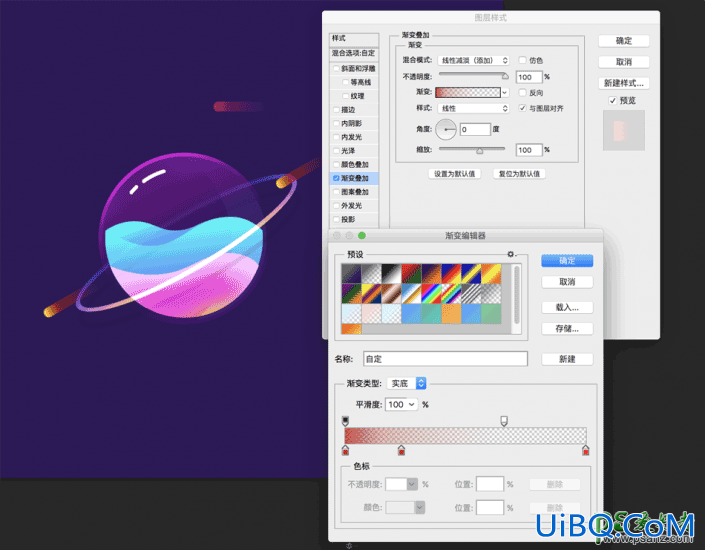
Task: Choose the blue-red-yellow gradient preset
Action: pyautogui.click(x=451, y=273)
